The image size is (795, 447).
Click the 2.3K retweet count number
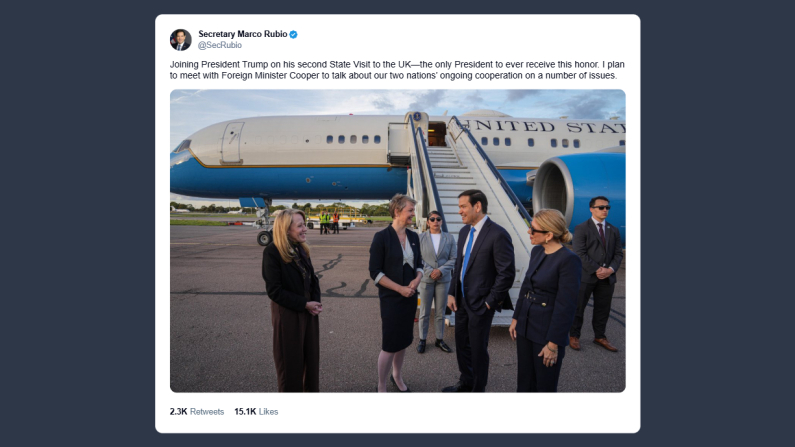(x=178, y=411)
